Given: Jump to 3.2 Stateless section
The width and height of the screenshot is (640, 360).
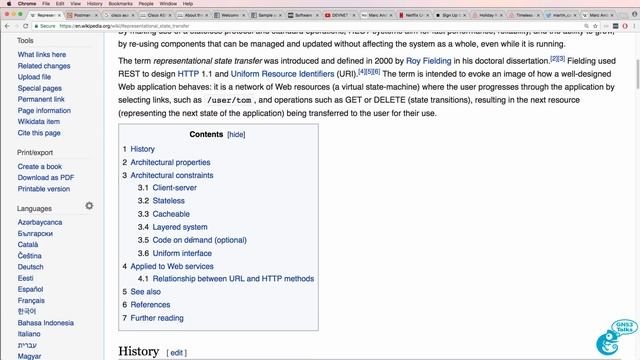Looking at the screenshot, I should pyautogui.click(x=169, y=201).
